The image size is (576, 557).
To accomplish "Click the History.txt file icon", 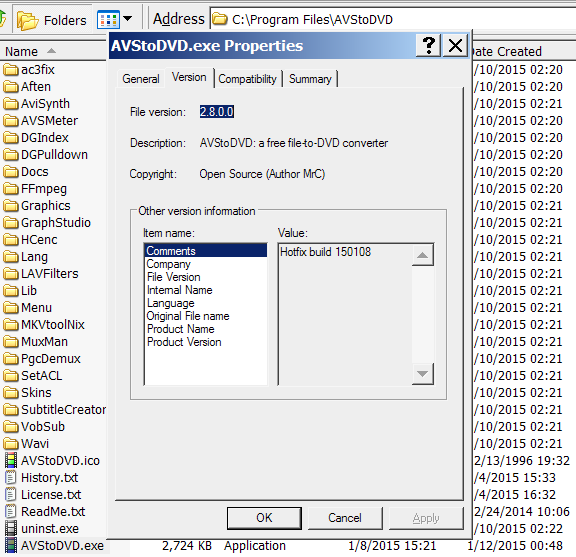I will click(11, 477).
